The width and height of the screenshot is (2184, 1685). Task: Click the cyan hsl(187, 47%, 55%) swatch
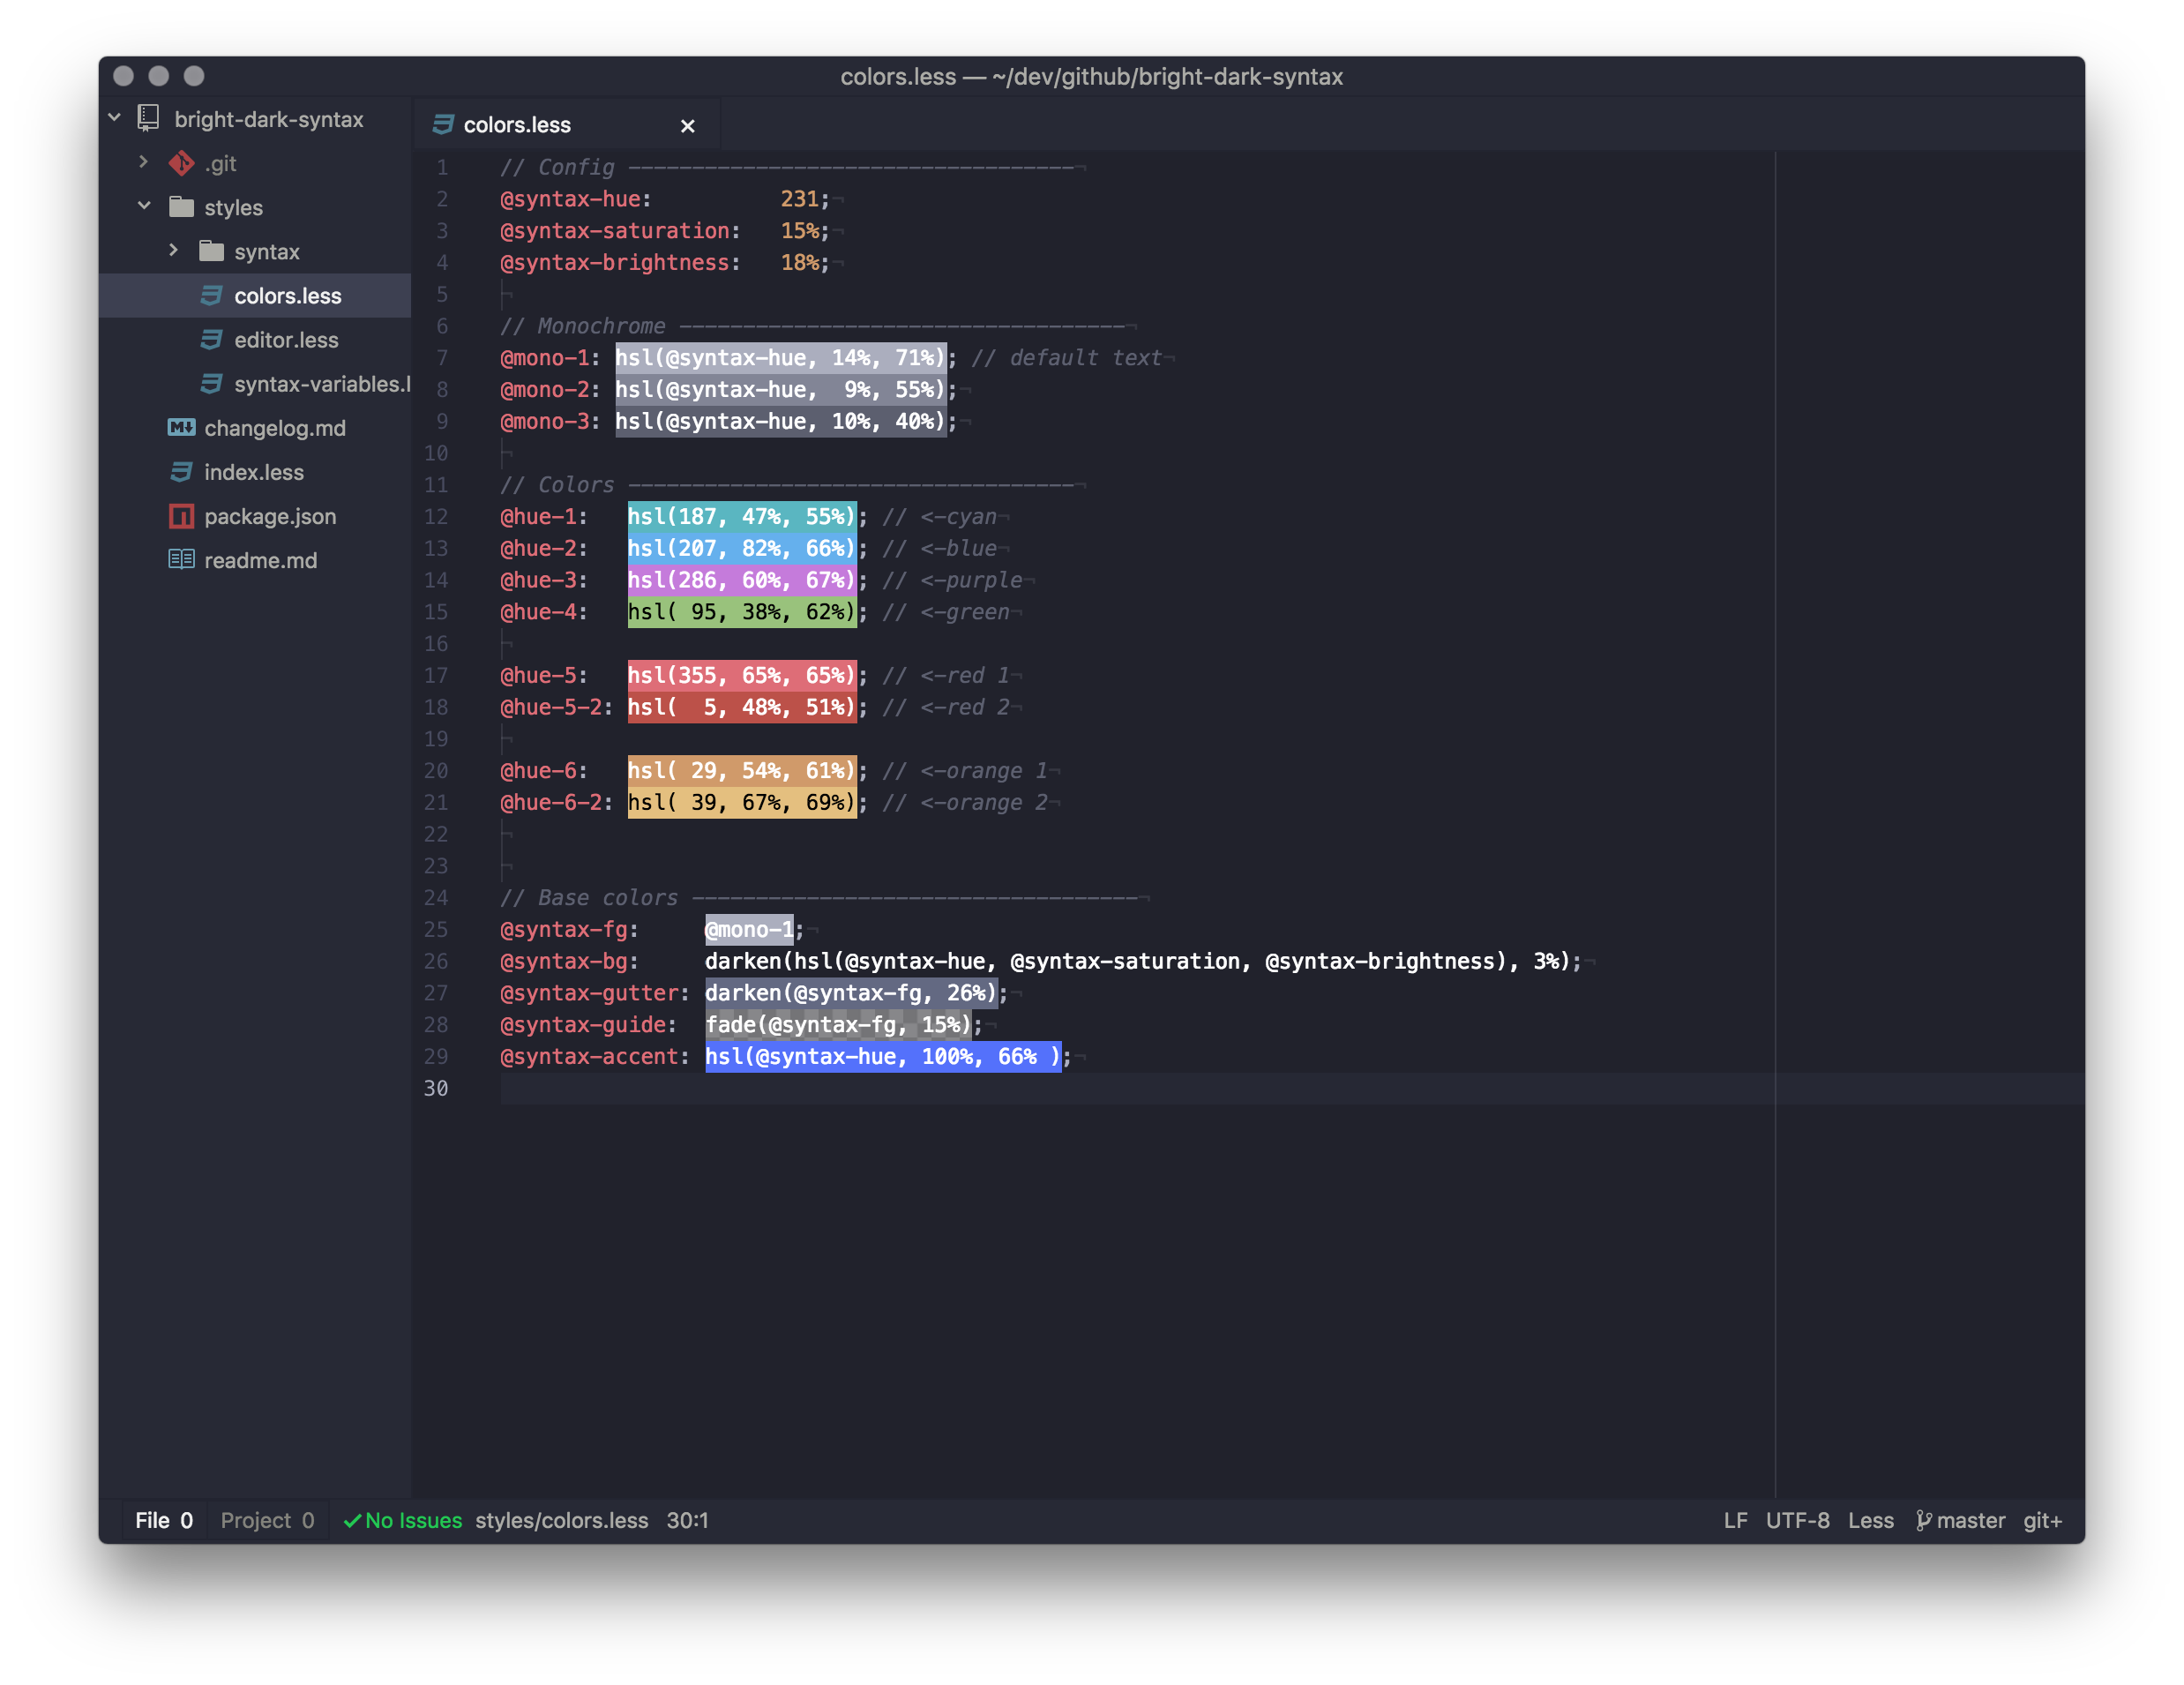[741, 516]
